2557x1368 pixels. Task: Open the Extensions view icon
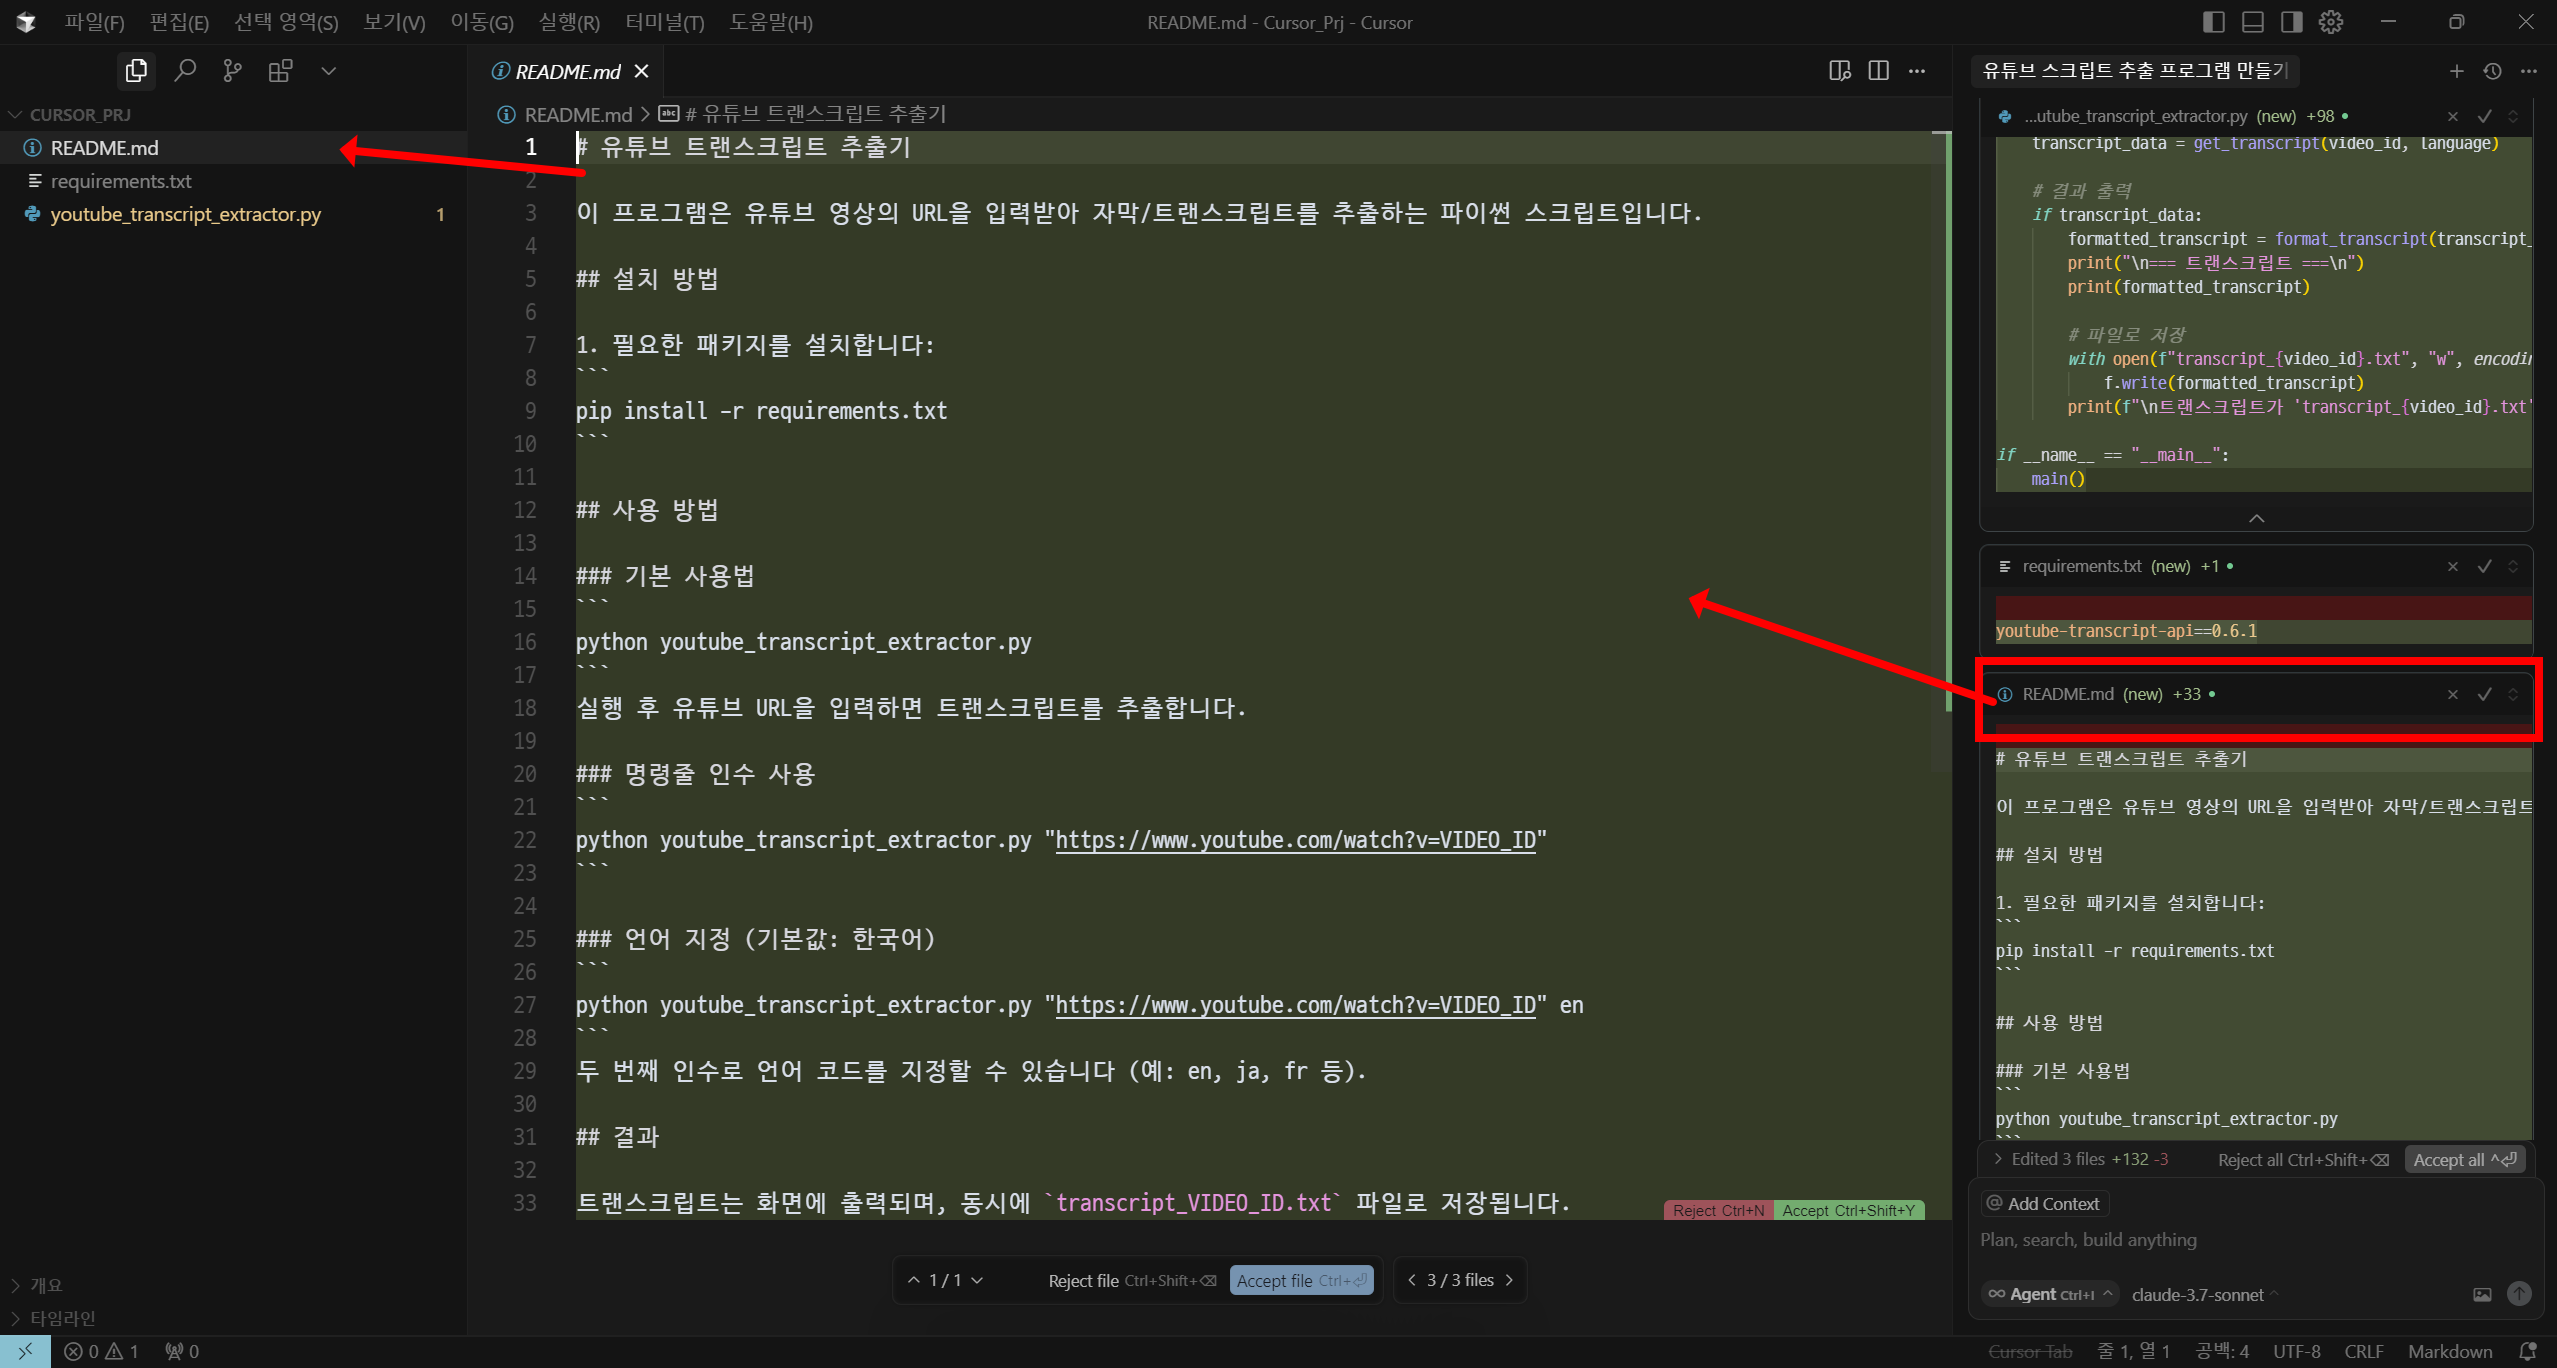point(280,71)
